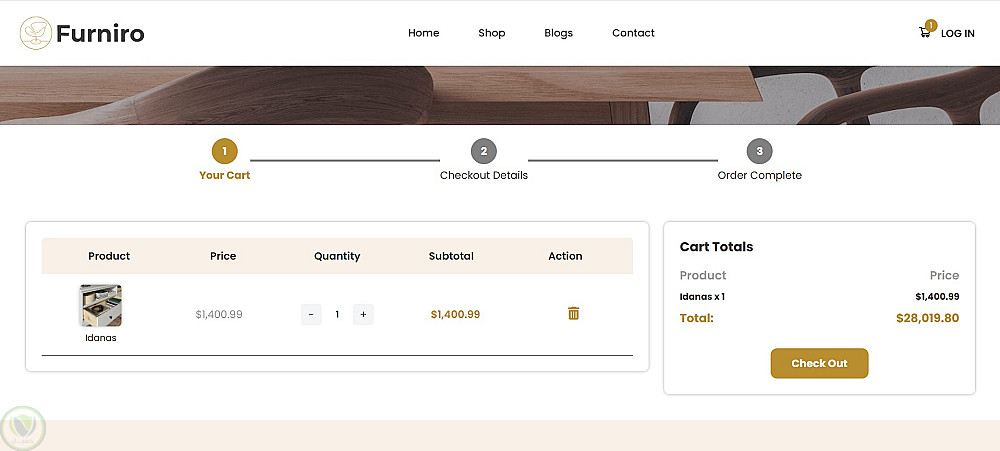Image resolution: width=1000 pixels, height=451 pixels.
Task: Select step 3 Order Complete circle
Action: (x=760, y=152)
